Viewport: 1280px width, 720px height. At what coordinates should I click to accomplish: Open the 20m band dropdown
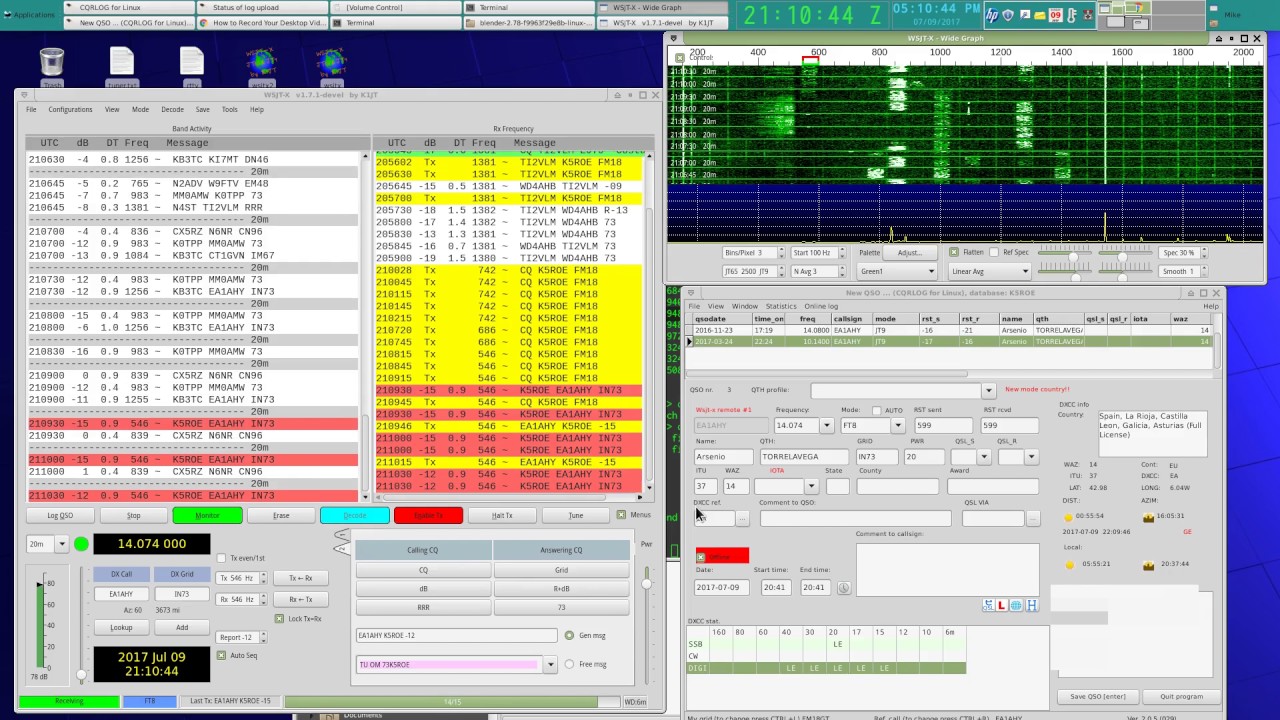click(x=61, y=544)
